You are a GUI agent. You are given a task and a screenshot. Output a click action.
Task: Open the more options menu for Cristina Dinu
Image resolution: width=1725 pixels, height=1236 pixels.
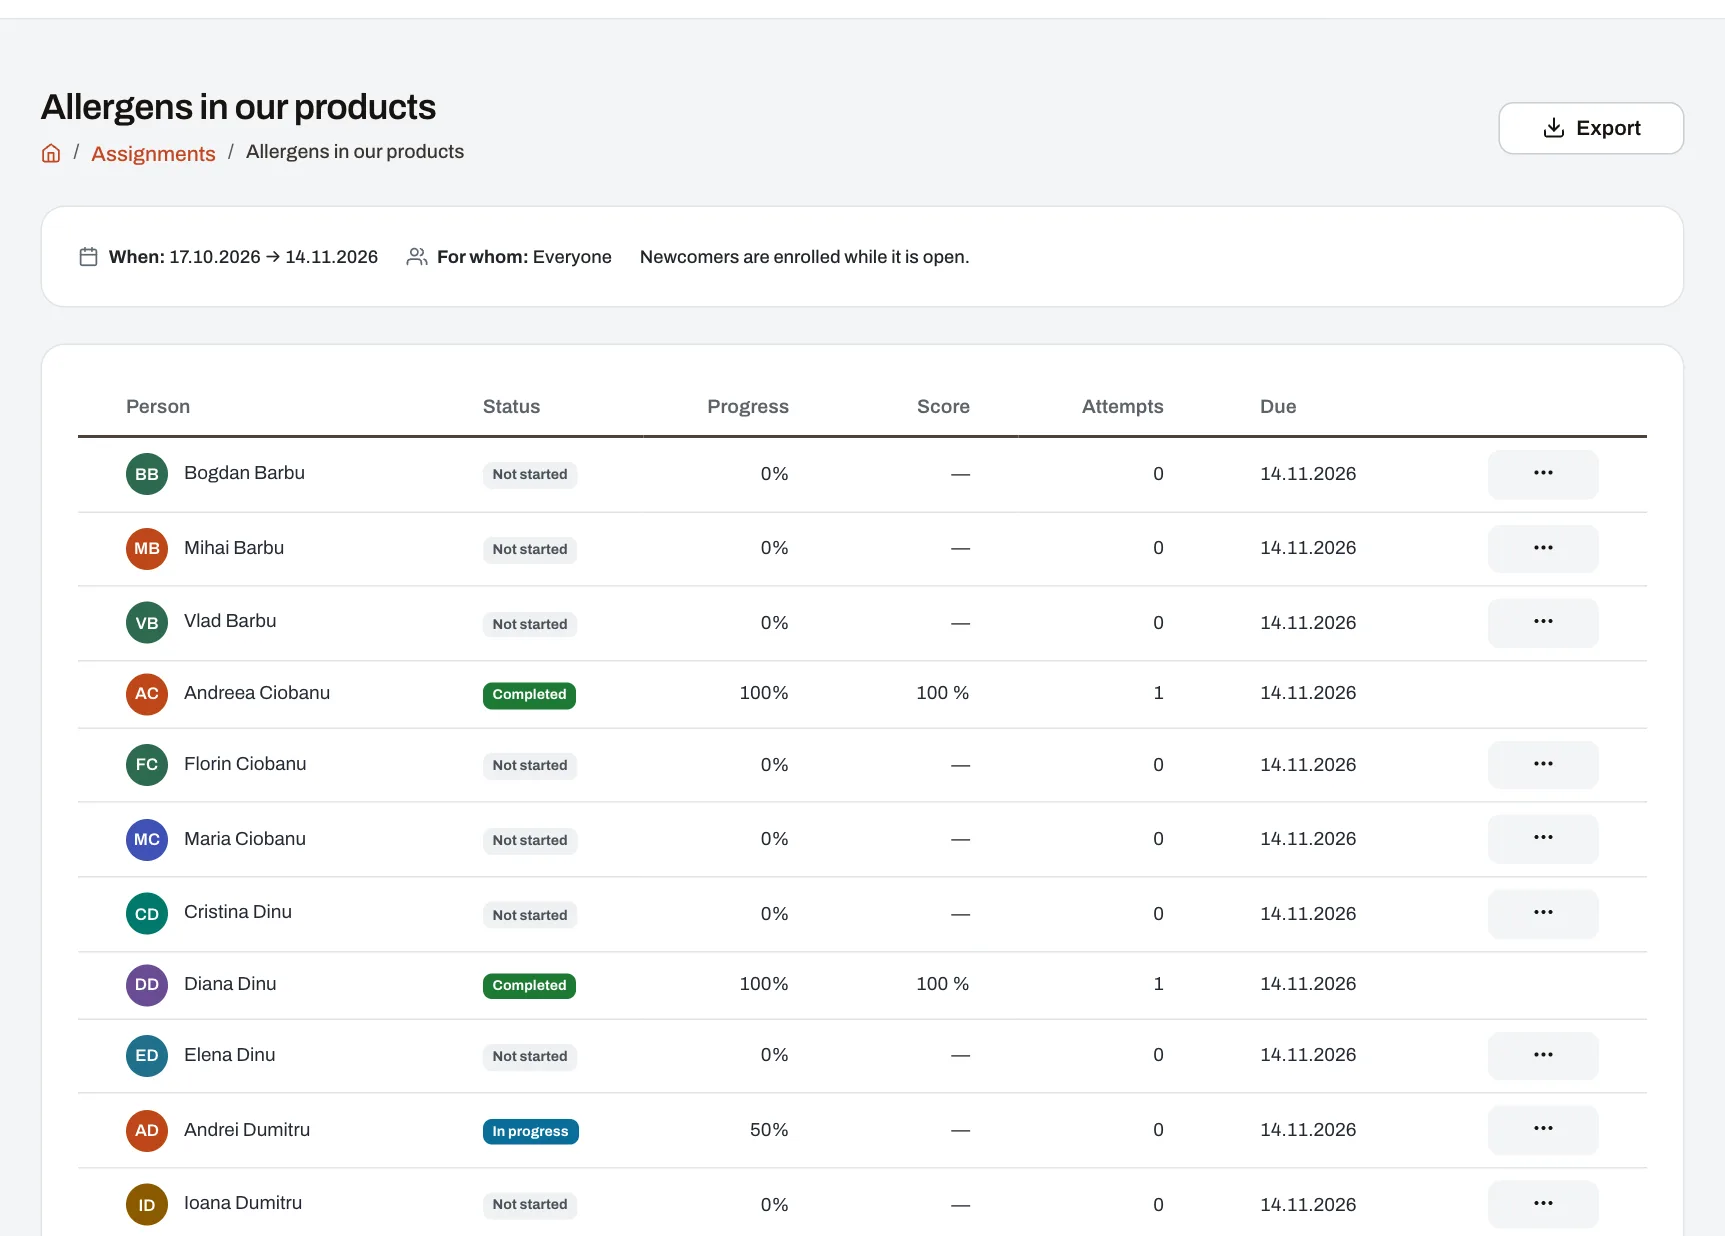pyautogui.click(x=1542, y=914)
